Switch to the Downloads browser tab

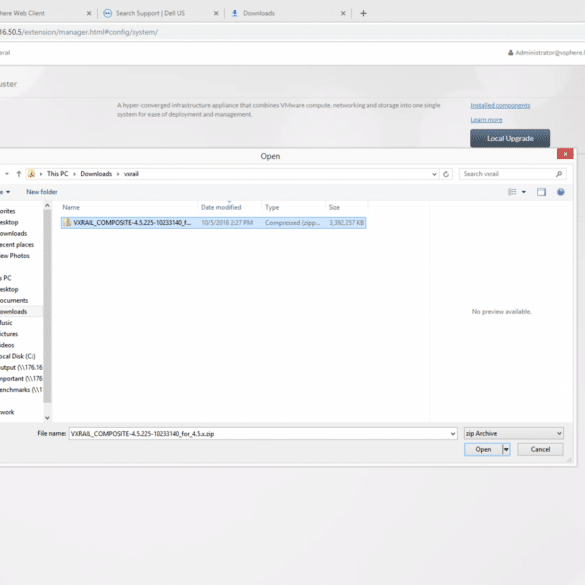[259, 13]
